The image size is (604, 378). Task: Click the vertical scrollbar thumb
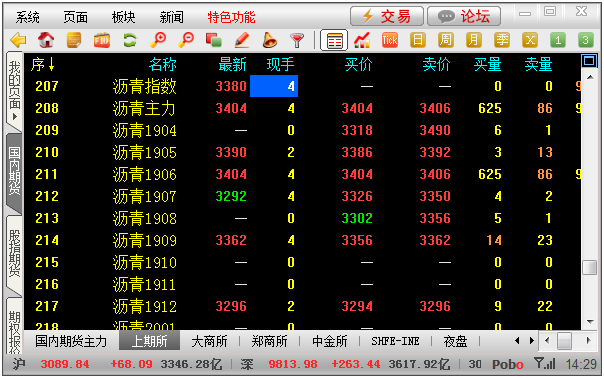[x=589, y=267]
